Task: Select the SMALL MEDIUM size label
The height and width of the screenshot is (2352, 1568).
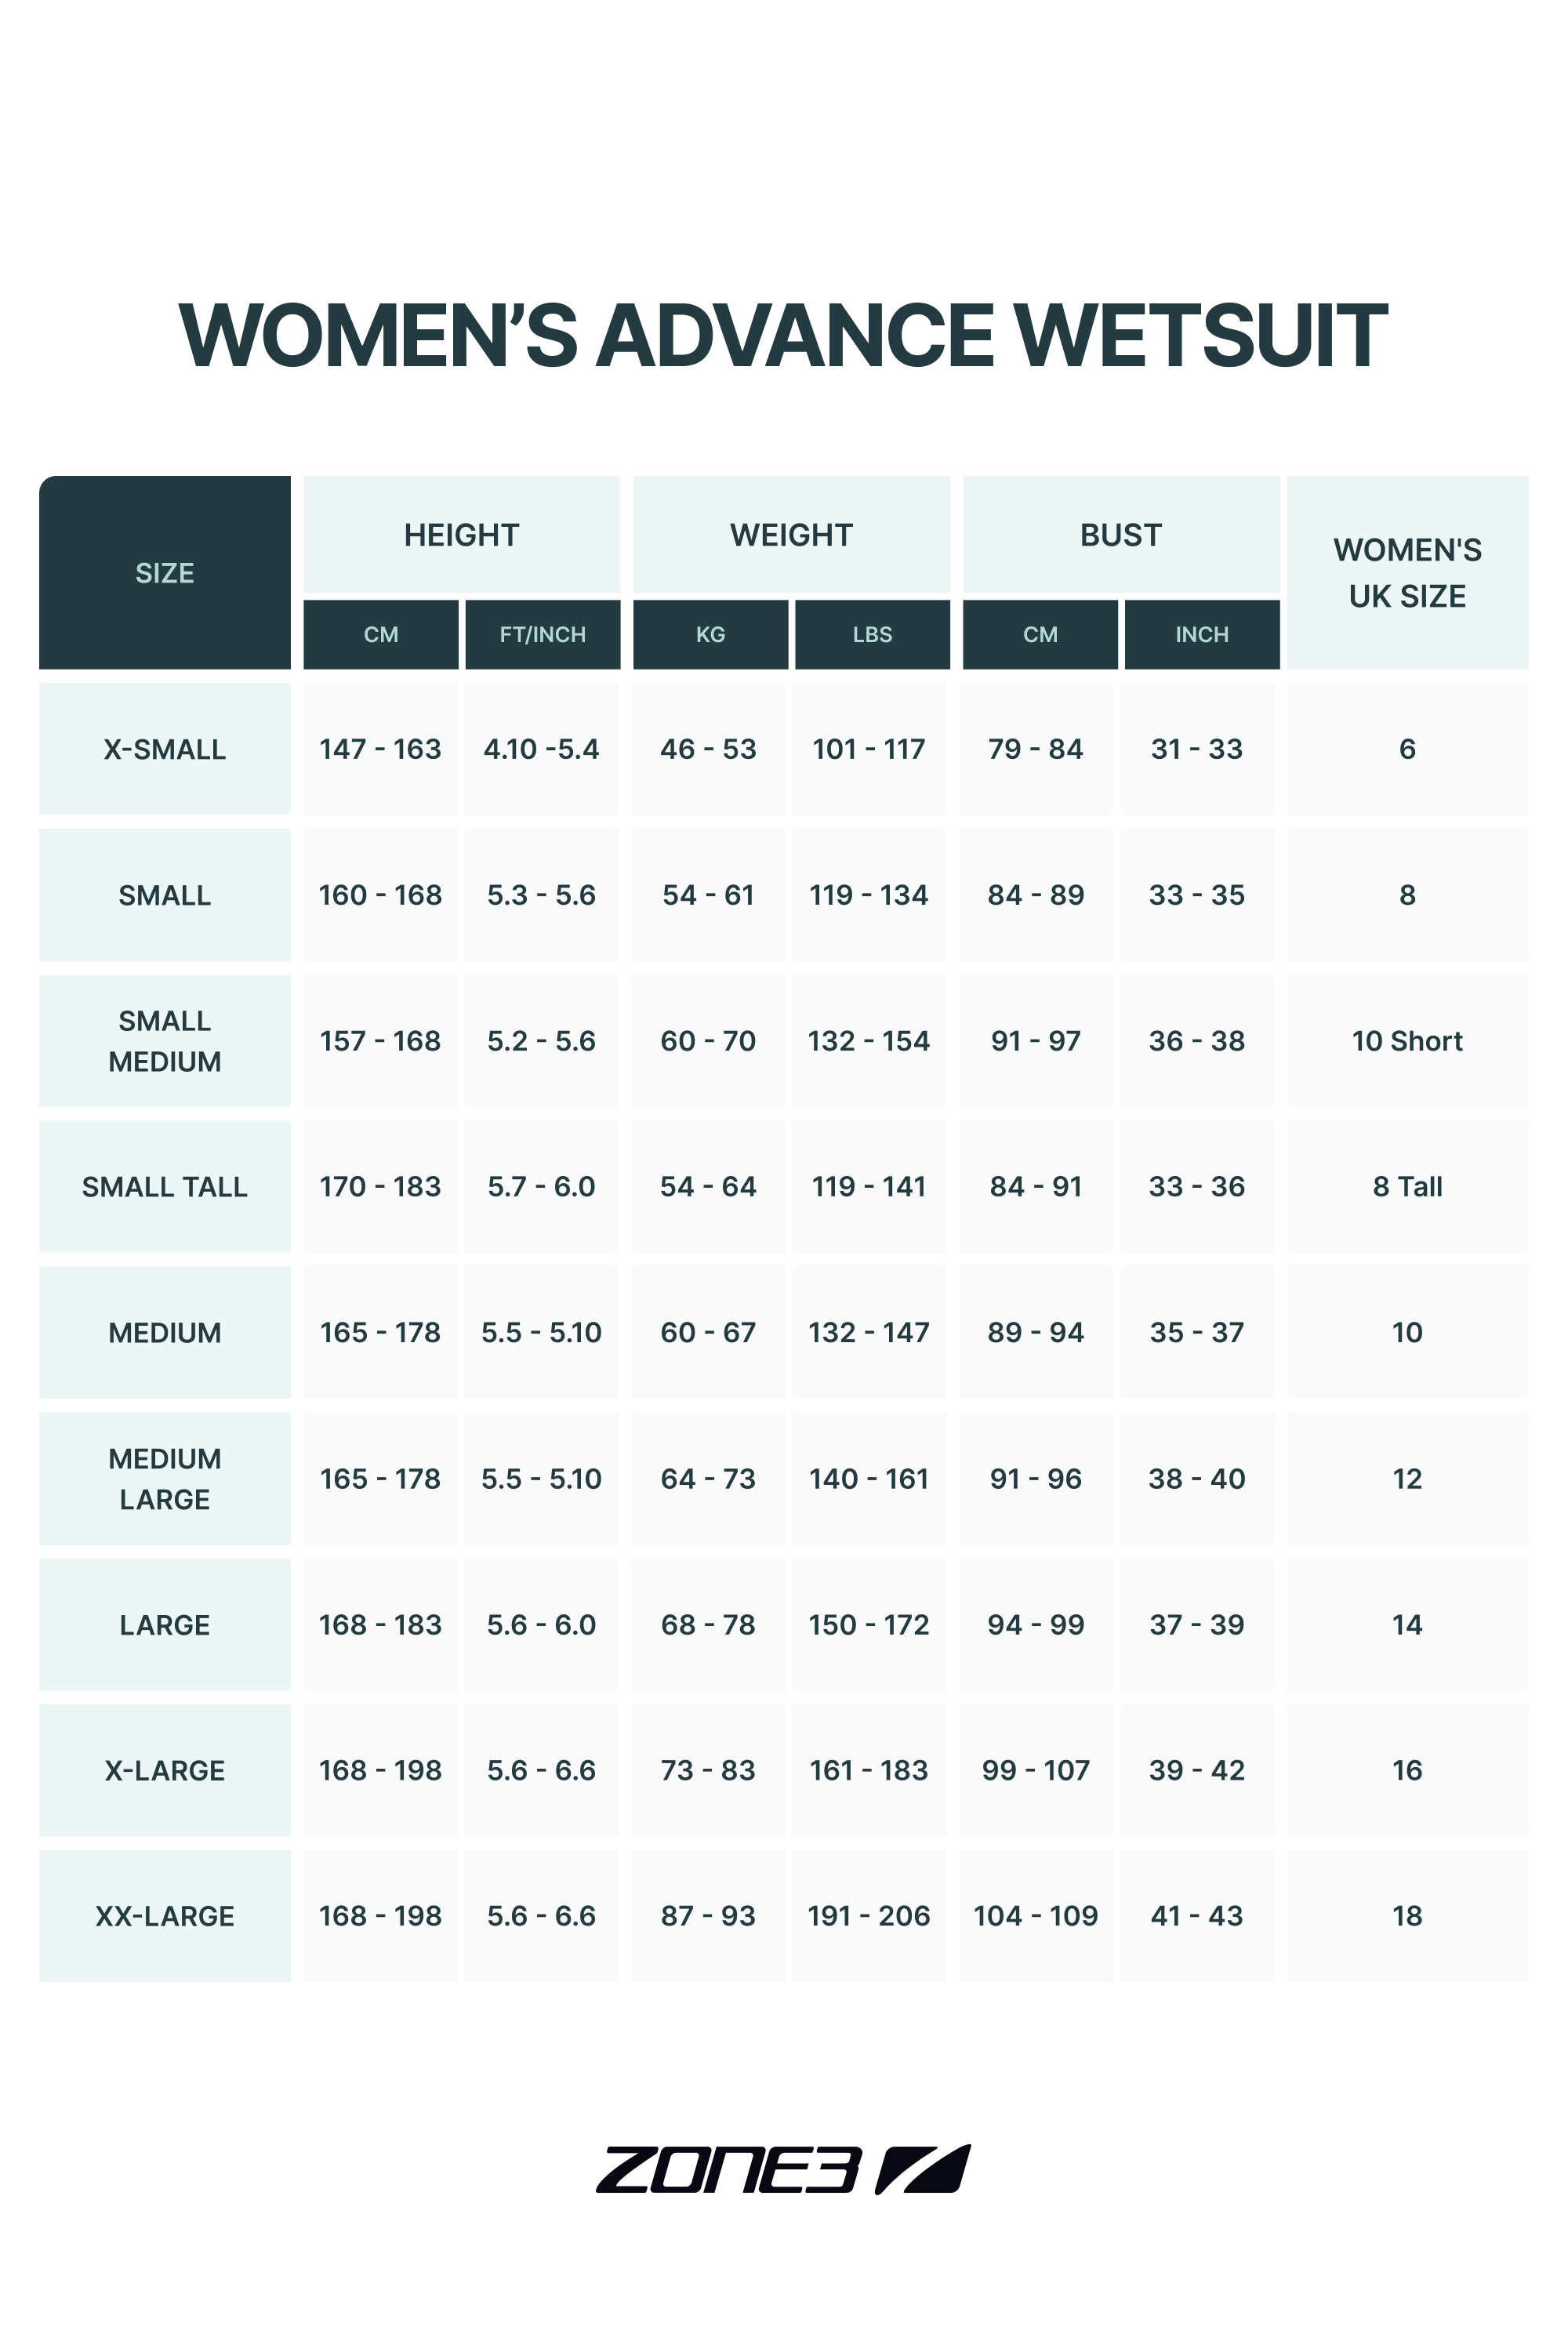Action: point(165,1041)
